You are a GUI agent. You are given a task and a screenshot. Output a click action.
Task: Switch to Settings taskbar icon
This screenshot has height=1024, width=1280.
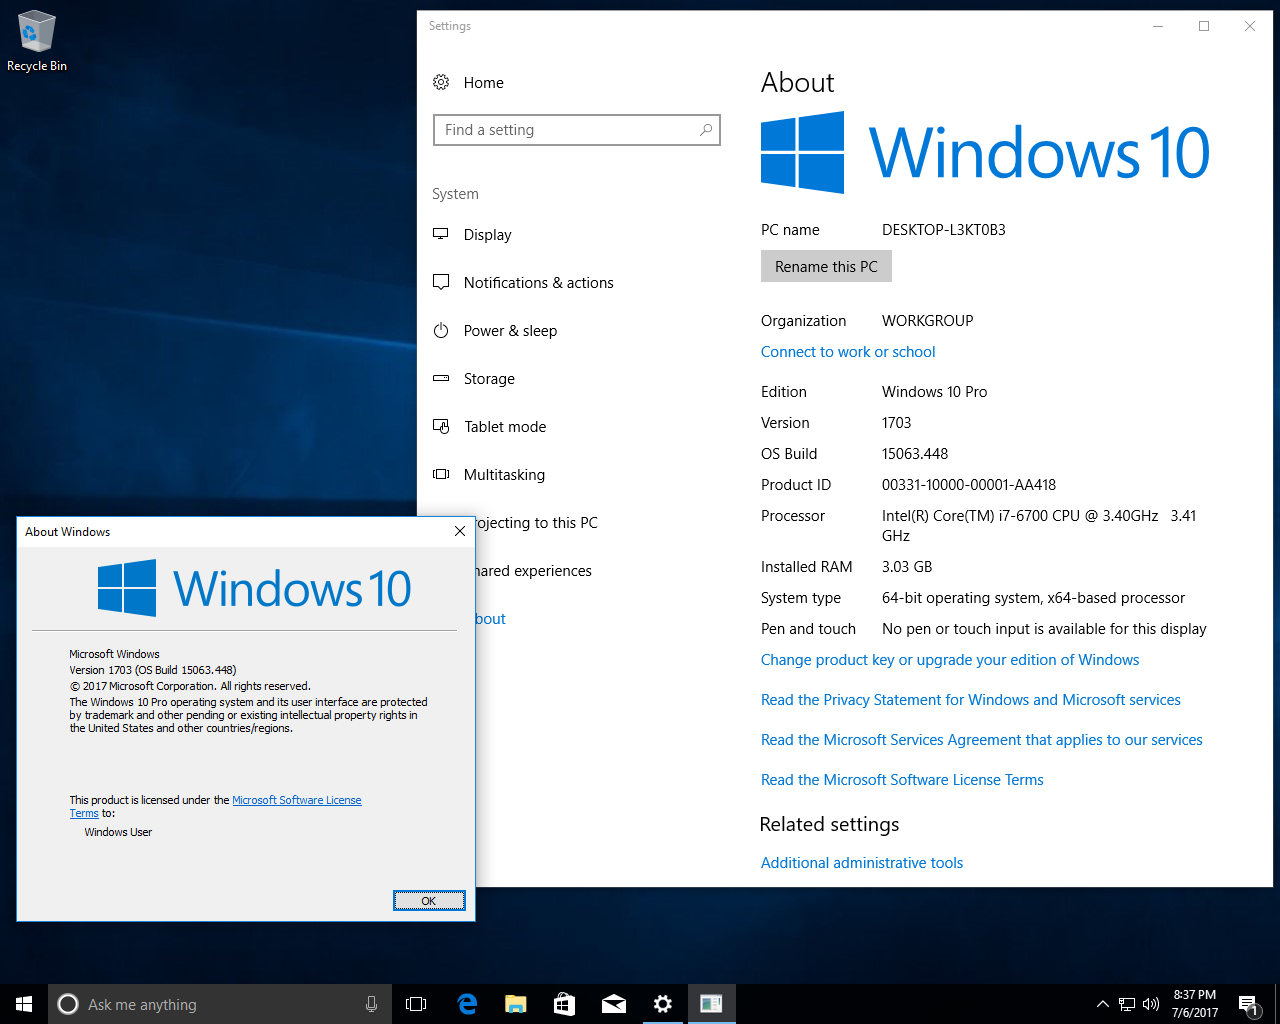[x=663, y=1004]
